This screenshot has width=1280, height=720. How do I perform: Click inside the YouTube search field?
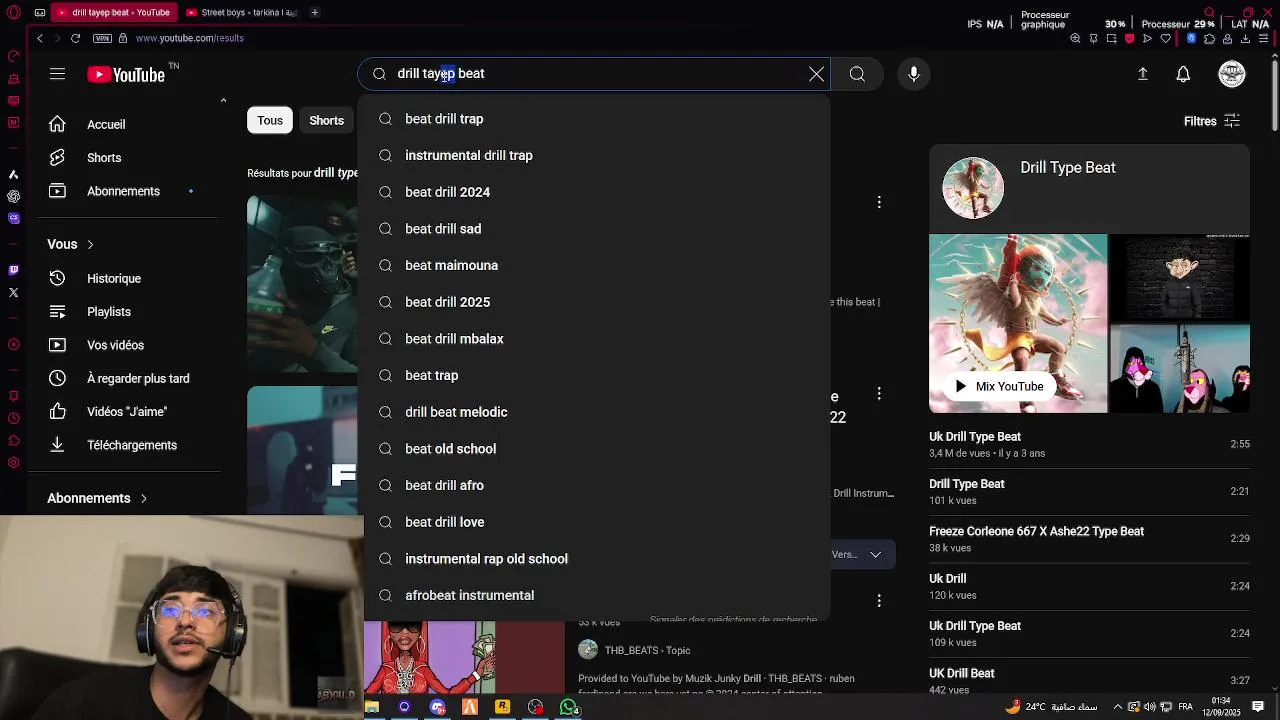point(595,74)
